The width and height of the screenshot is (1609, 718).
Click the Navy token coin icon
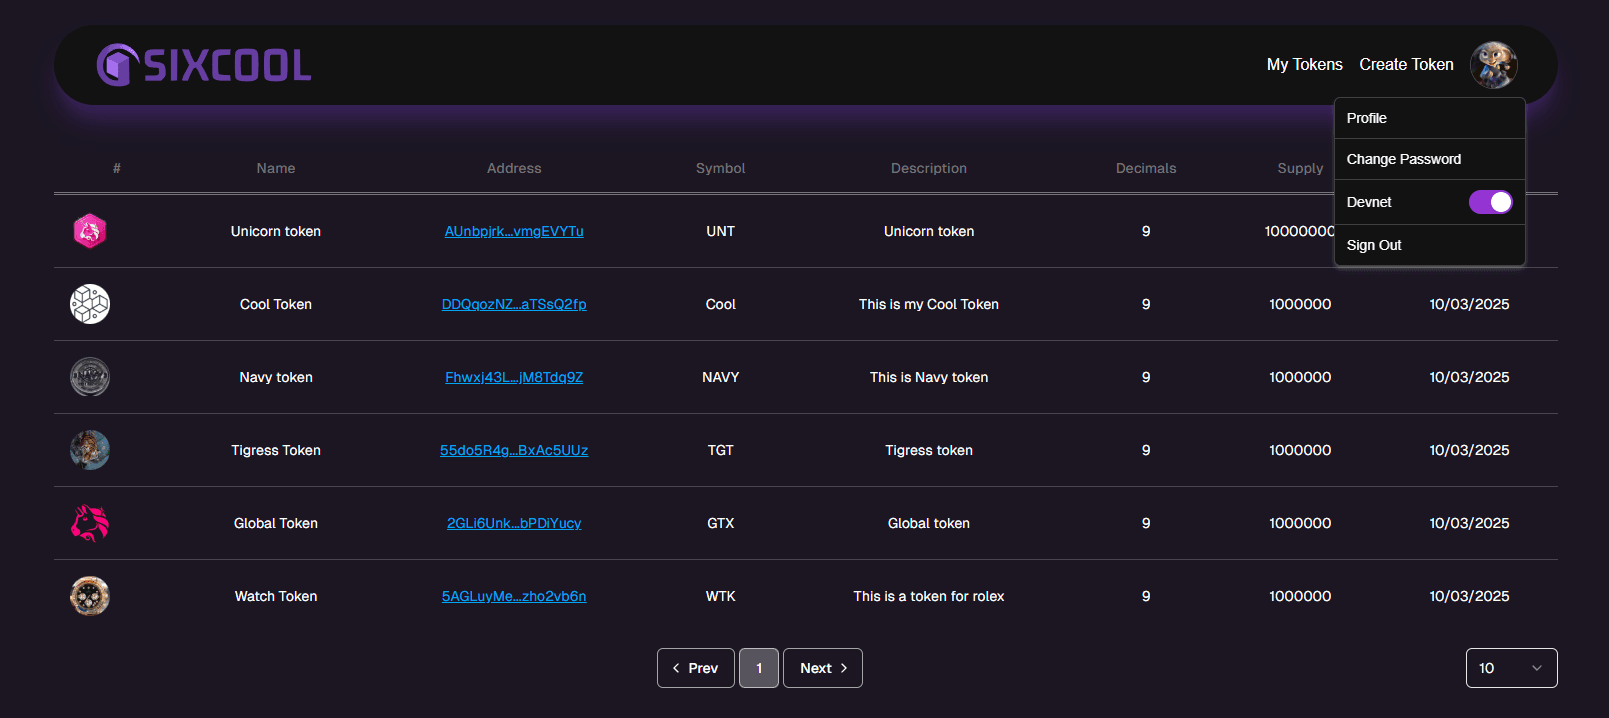(x=90, y=377)
